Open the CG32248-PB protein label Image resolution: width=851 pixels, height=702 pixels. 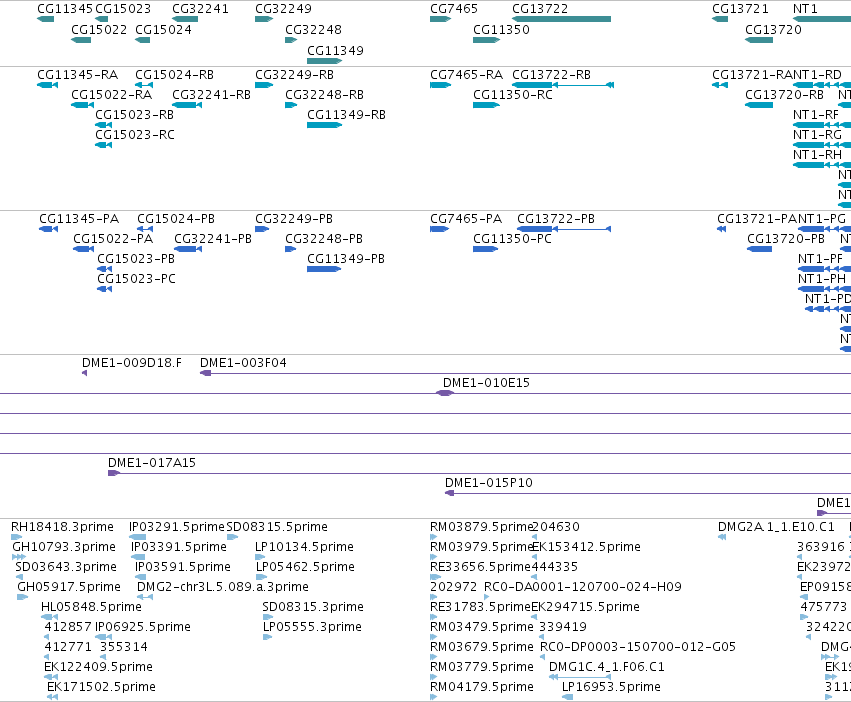tap(324, 239)
